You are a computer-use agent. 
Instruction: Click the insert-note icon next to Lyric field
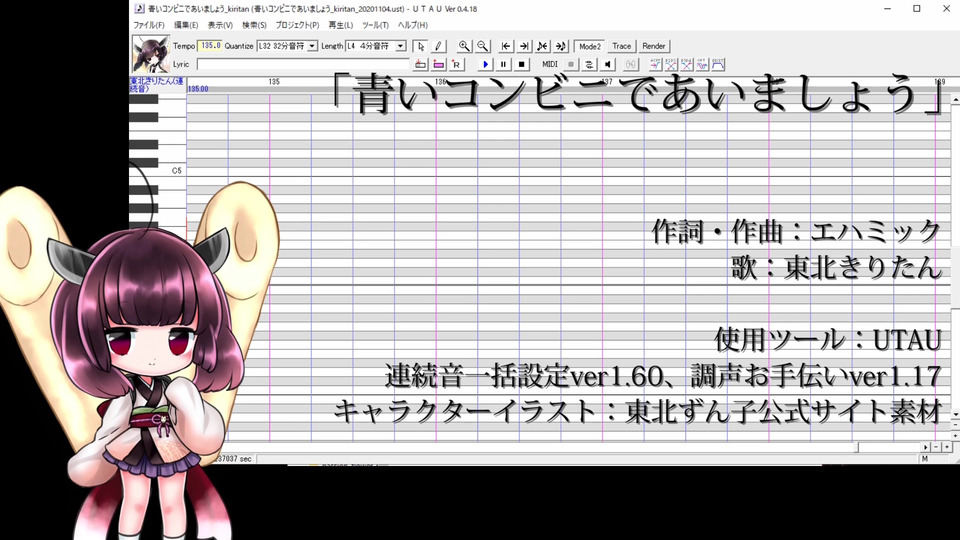420,64
